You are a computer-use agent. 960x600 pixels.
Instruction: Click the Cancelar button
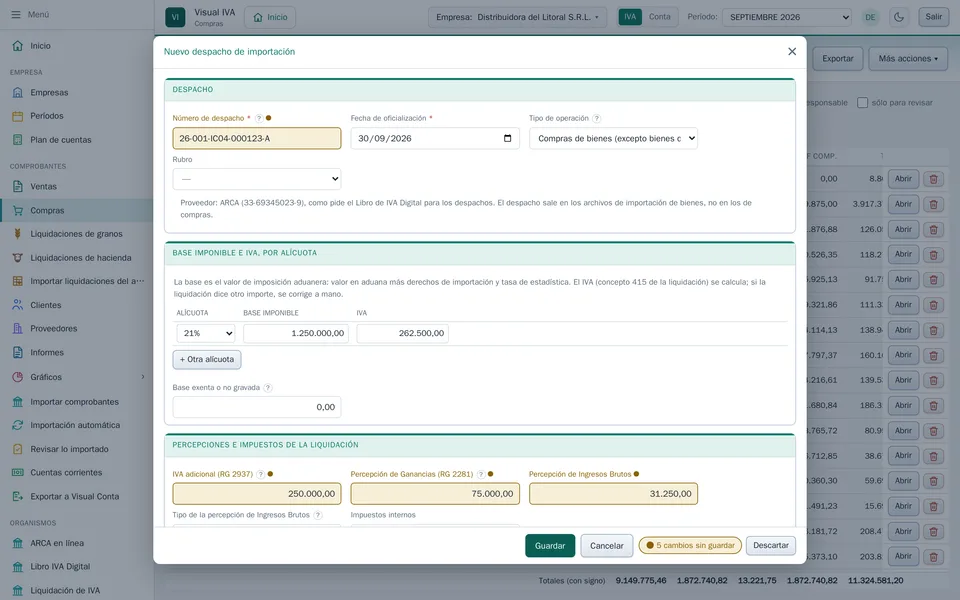(607, 546)
